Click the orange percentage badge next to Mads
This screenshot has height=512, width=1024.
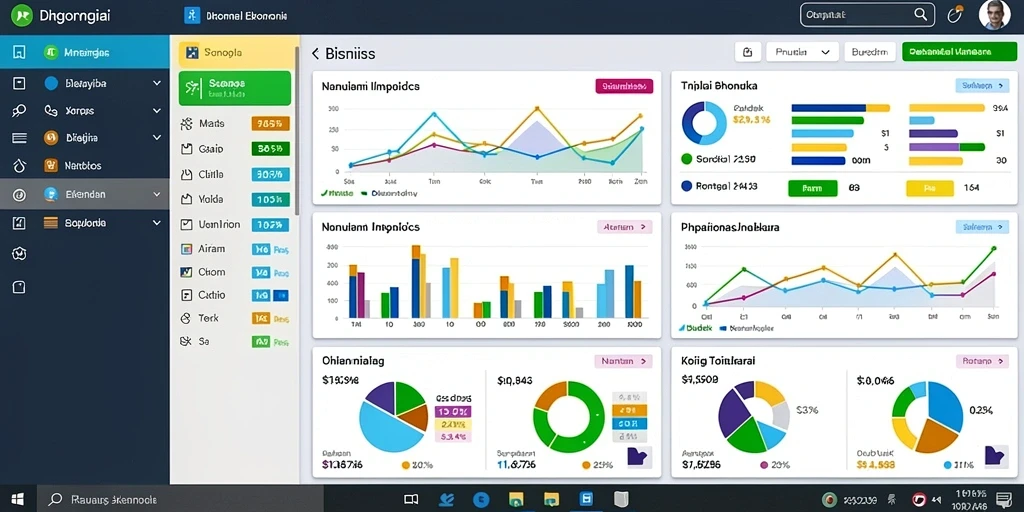270,123
